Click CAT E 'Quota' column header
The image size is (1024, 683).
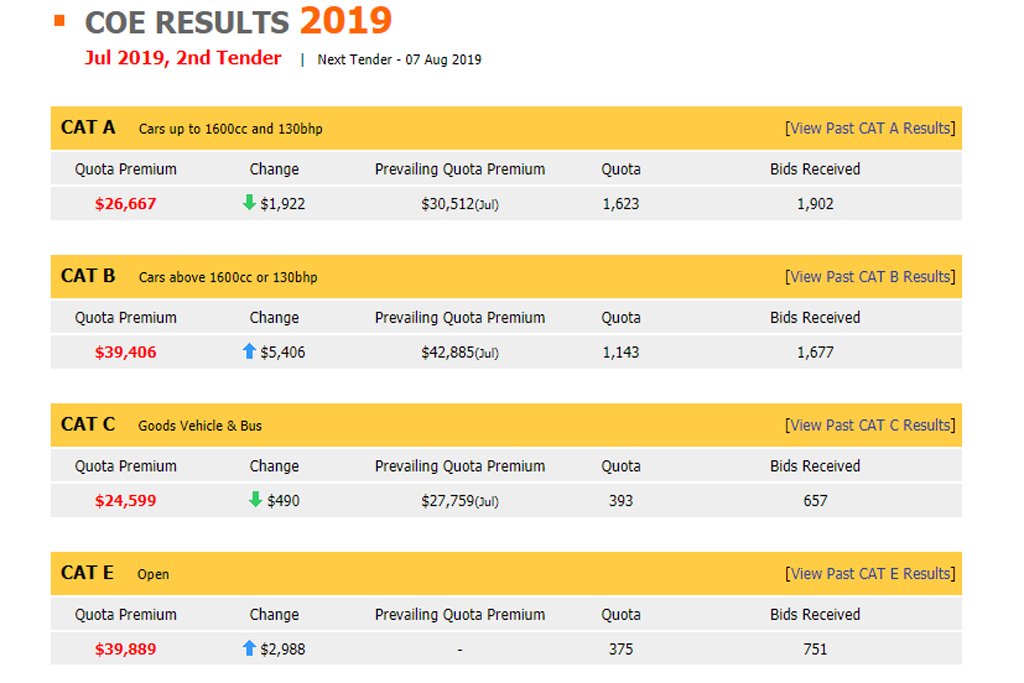(621, 614)
